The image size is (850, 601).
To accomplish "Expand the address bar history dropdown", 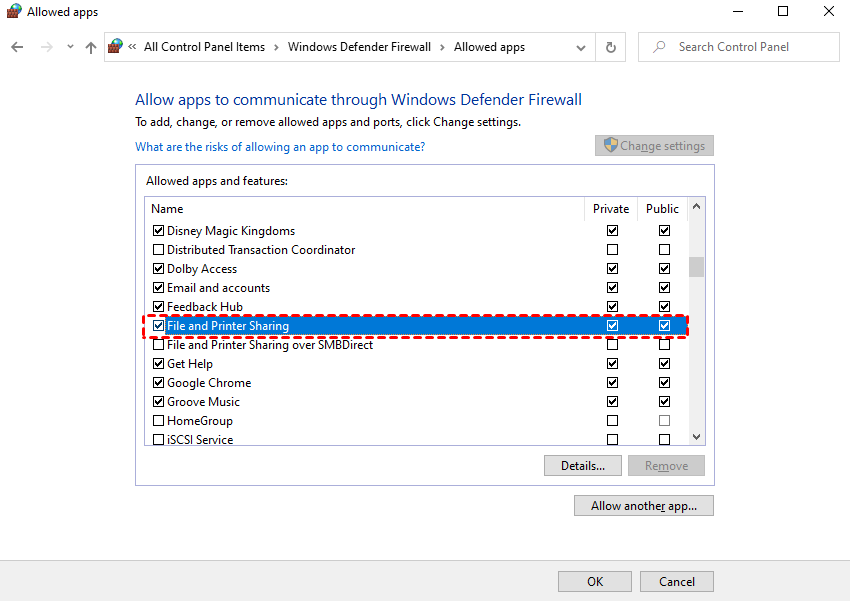I will point(581,48).
